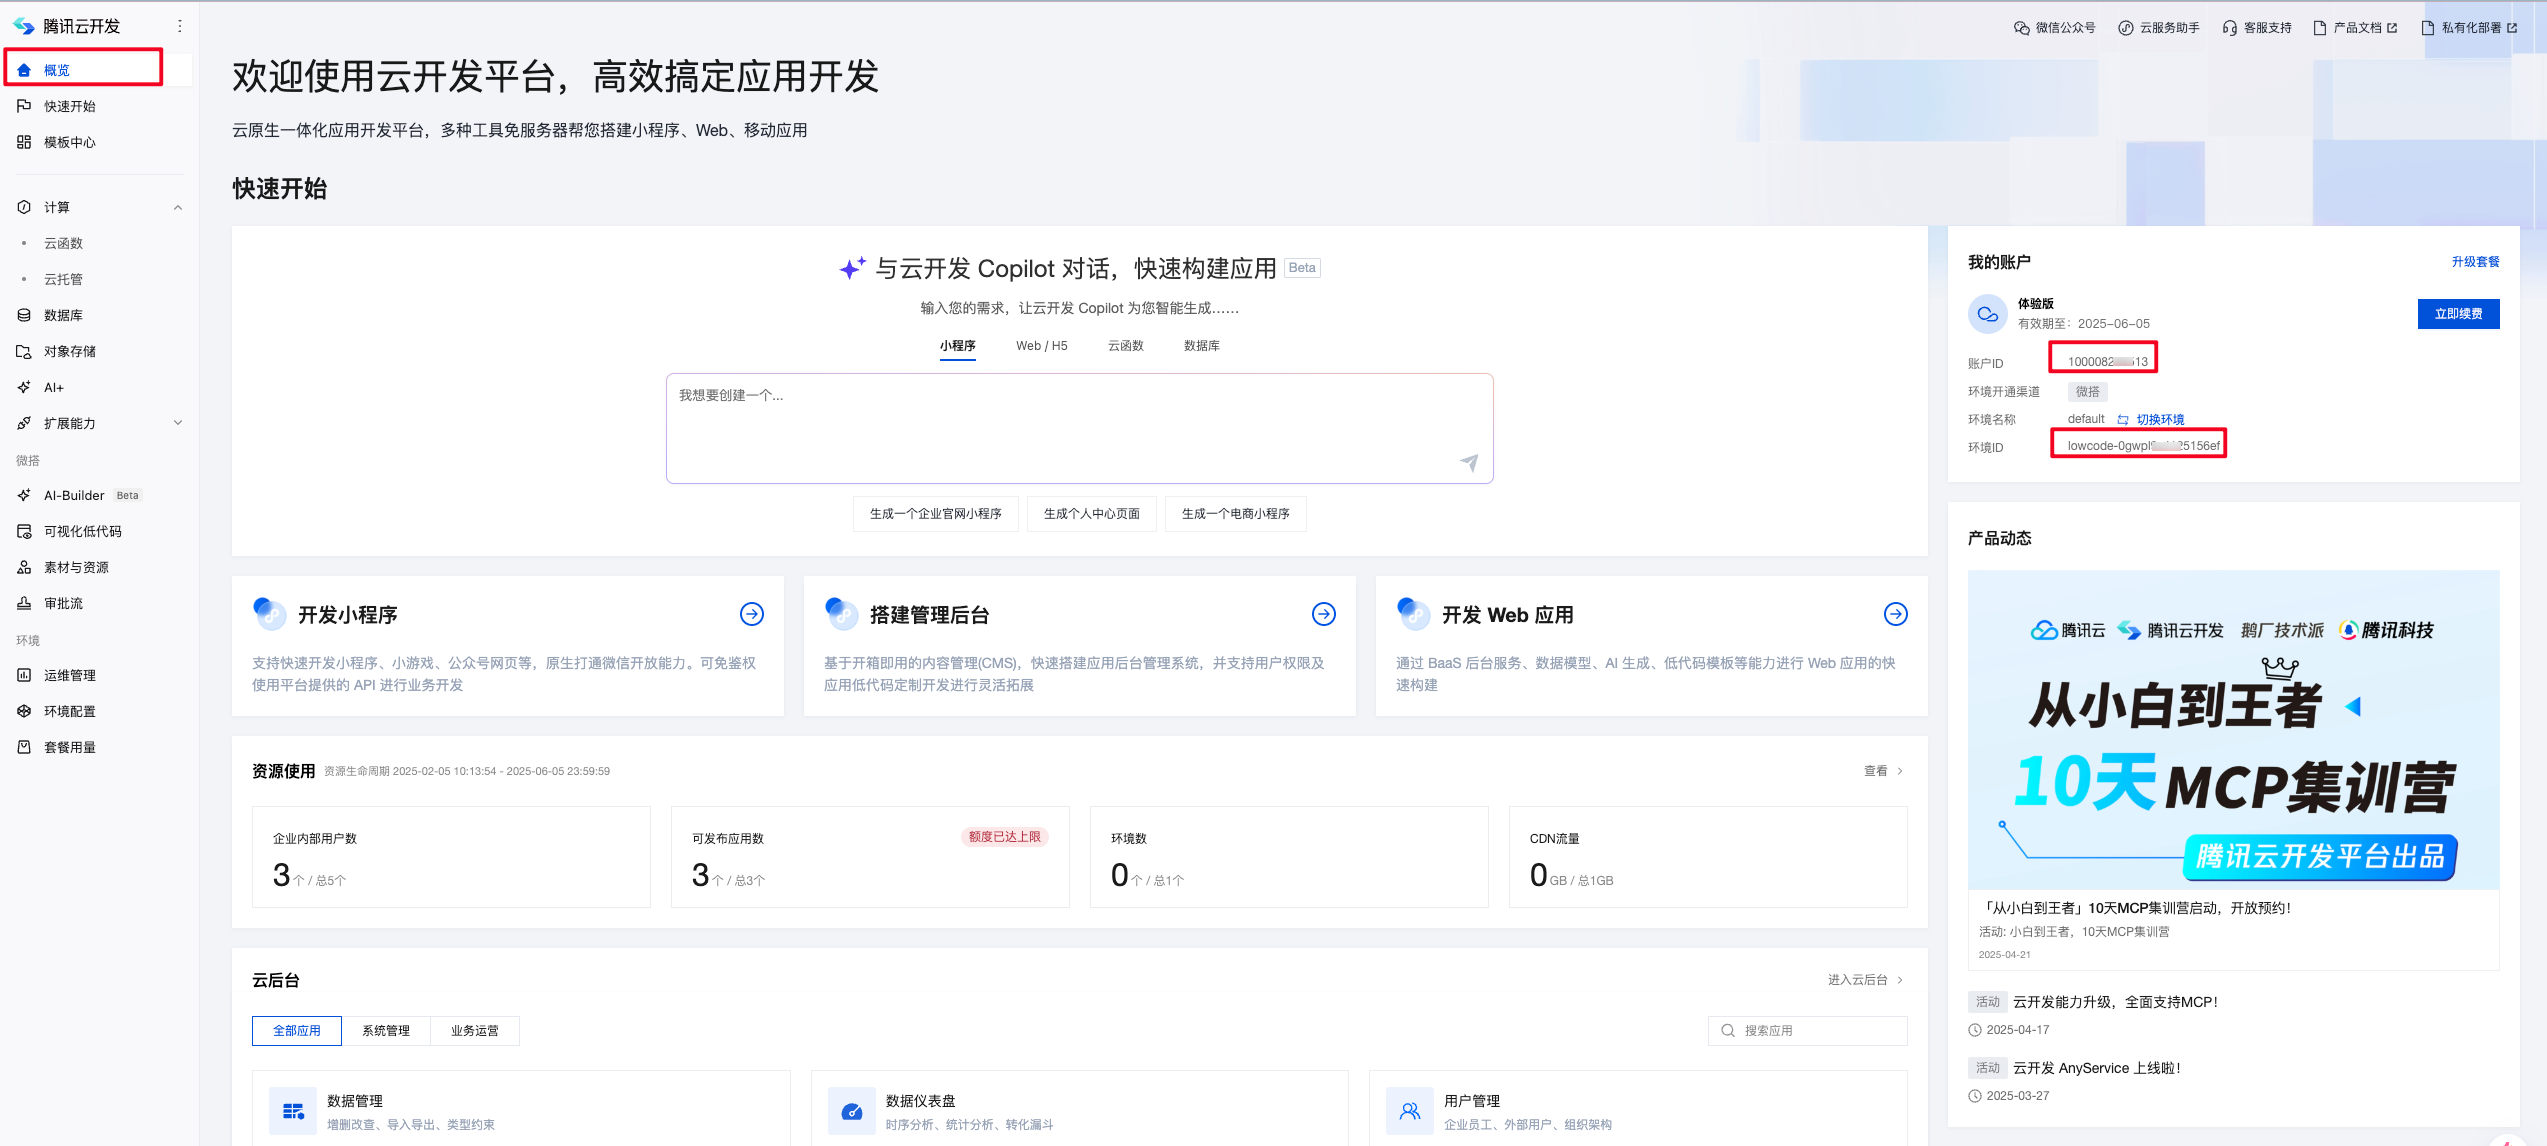Click 生成一个企业官网小程序 suggestion
This screenshot has height=1146, width=2547.
(936, 514)
